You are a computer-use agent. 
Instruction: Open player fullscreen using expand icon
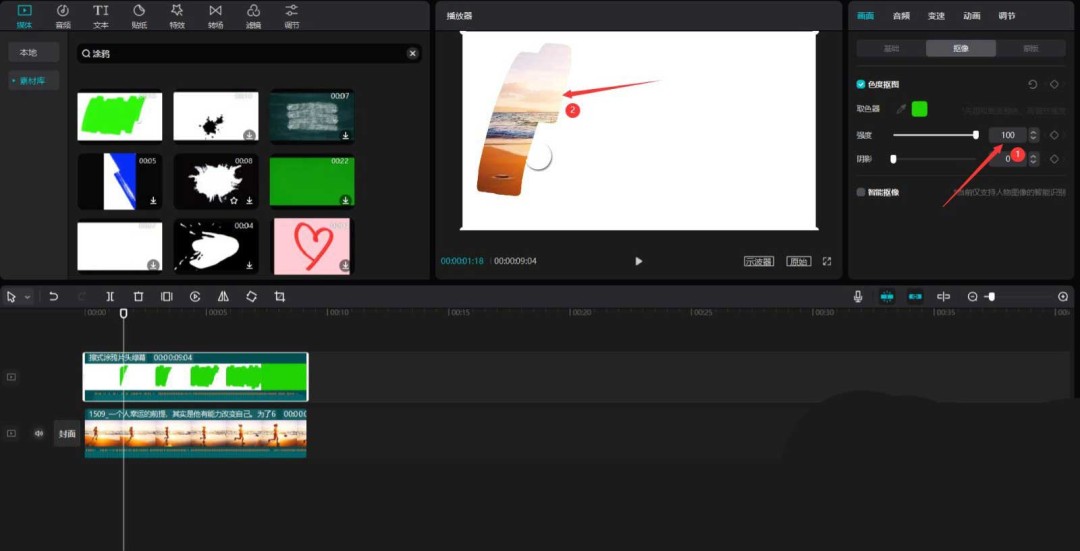[827, 261]
